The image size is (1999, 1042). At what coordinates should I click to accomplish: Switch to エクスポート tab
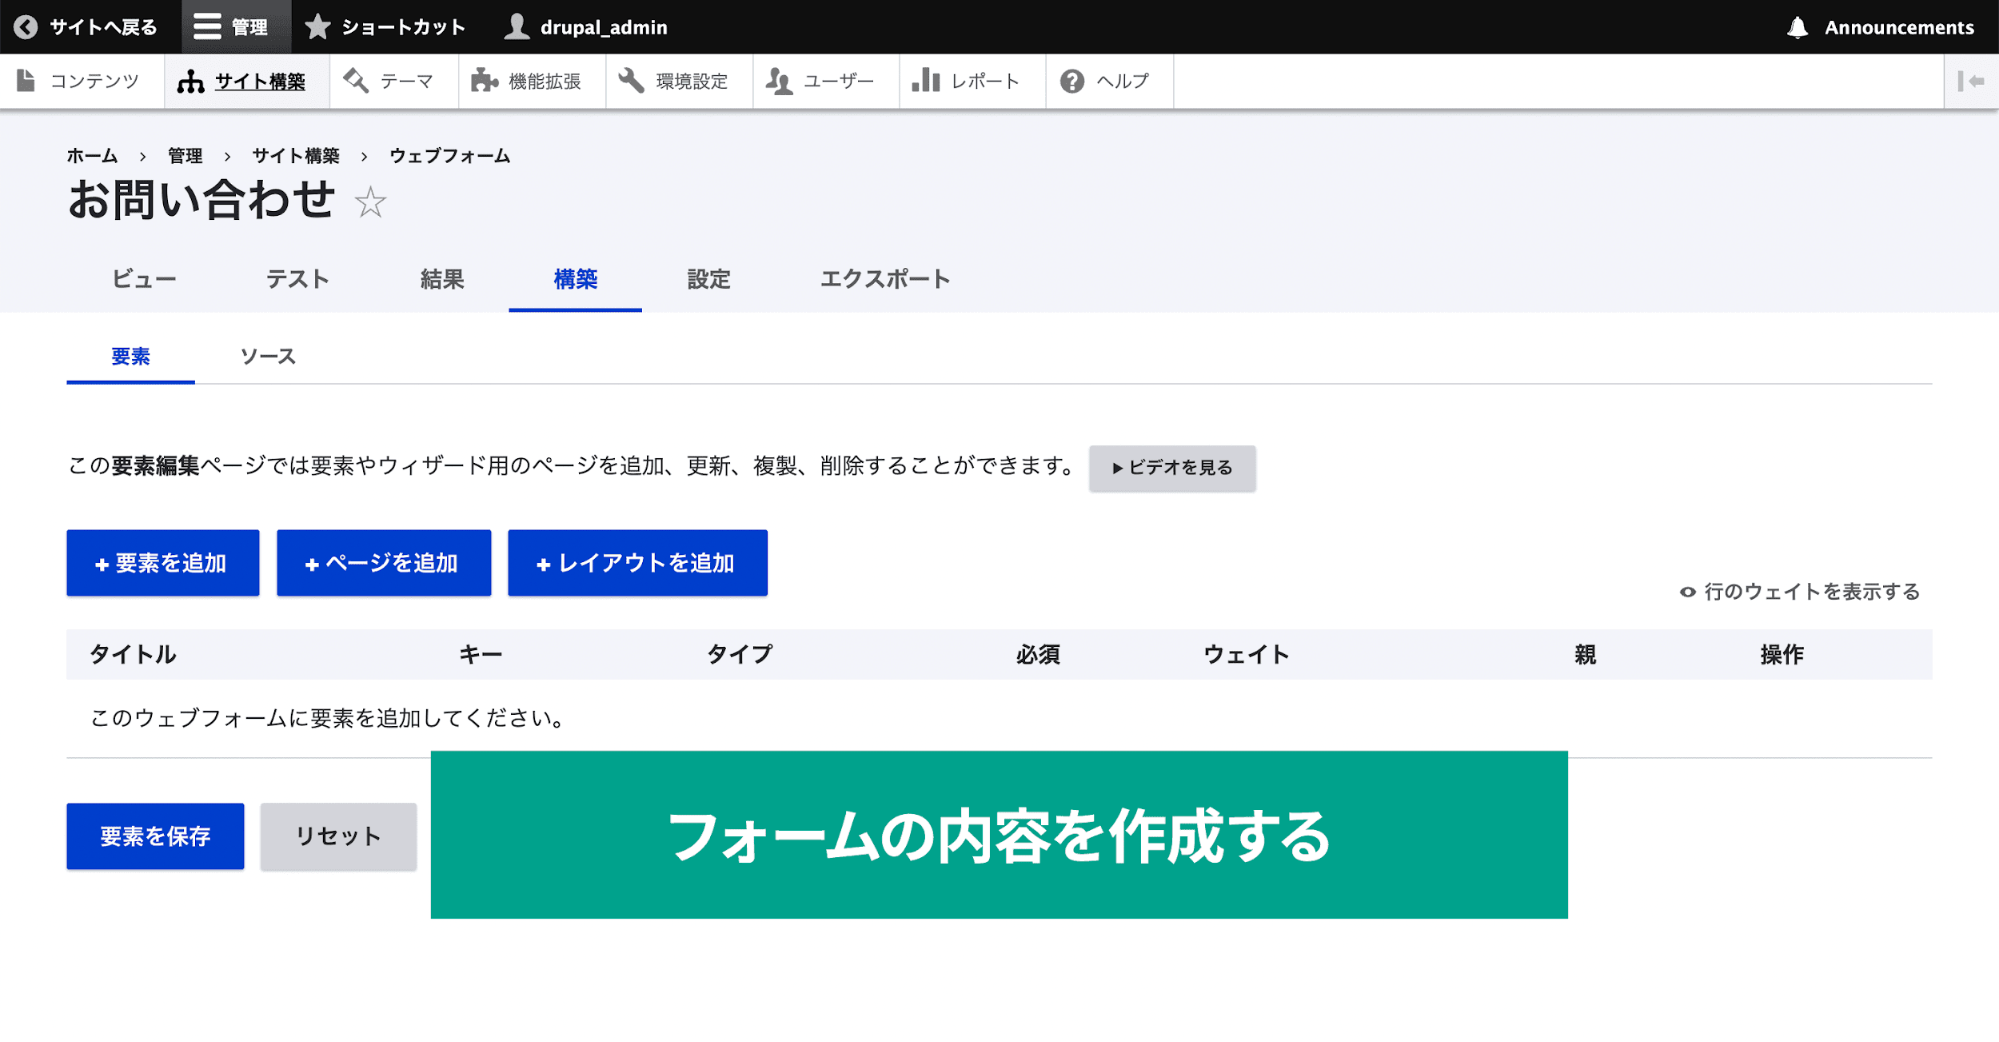pyautogui.click(x=885, y=279)
